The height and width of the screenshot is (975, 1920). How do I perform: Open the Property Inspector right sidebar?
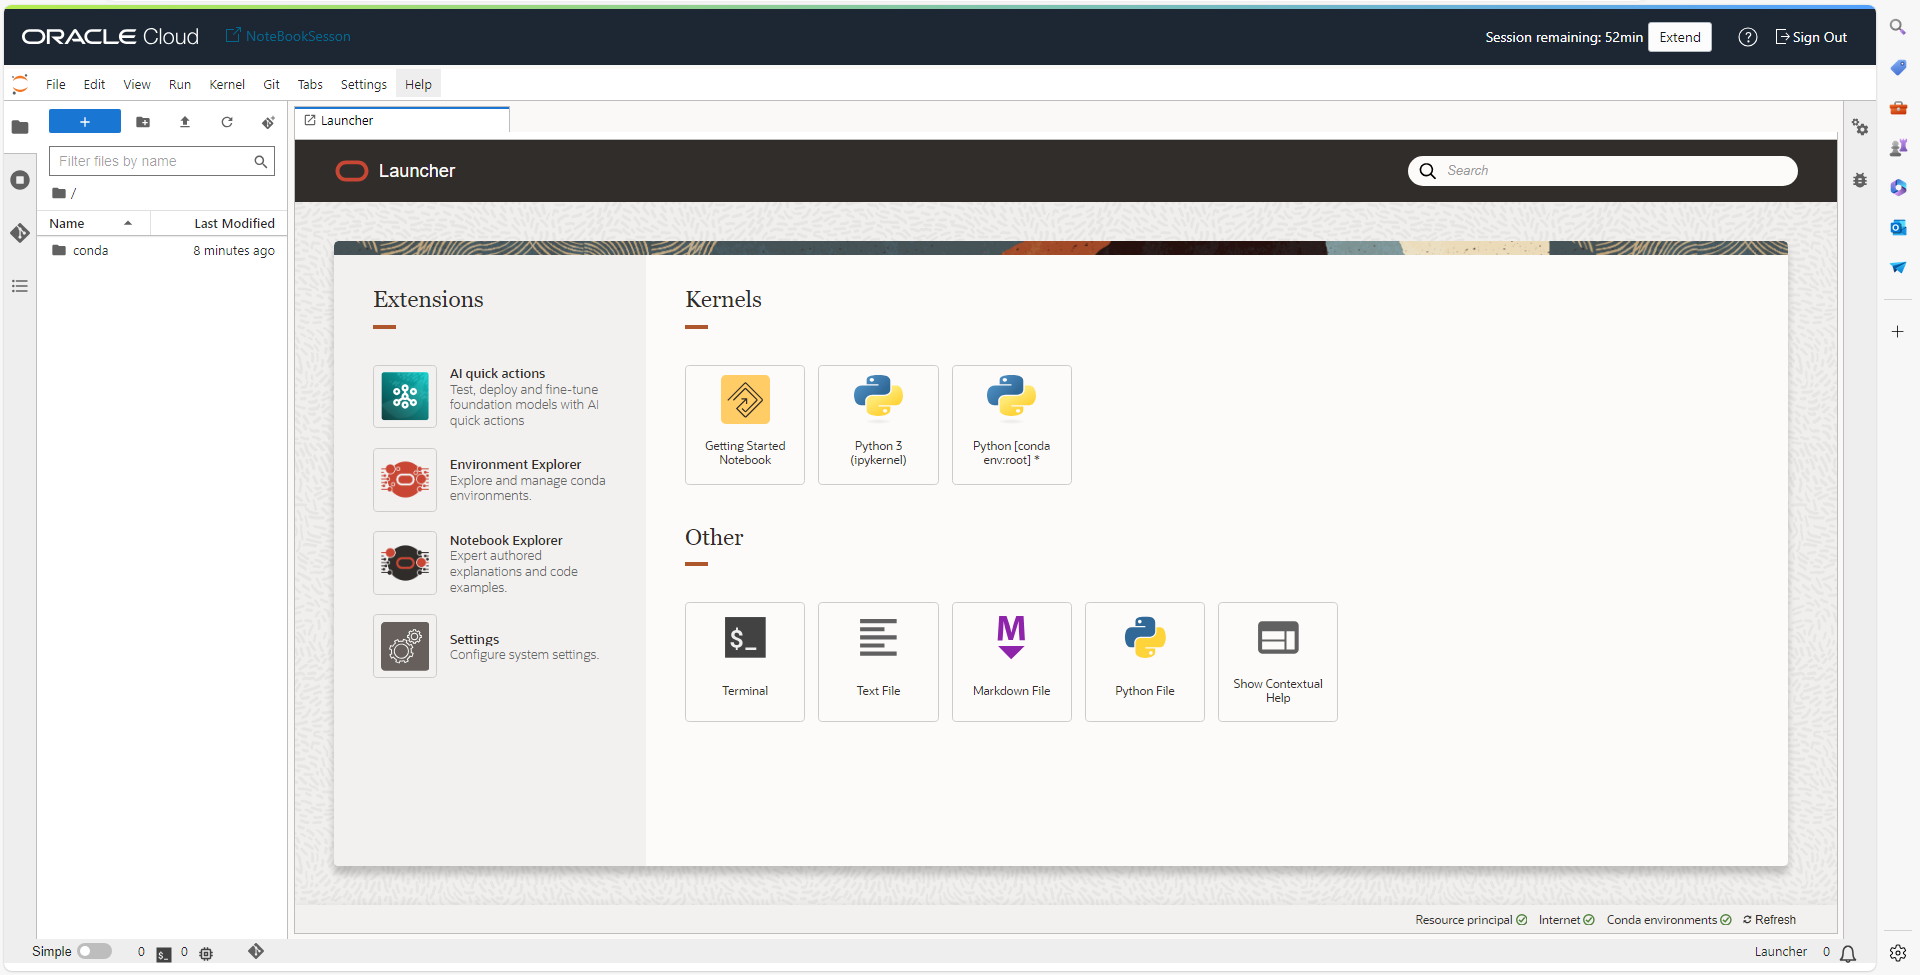coord(1860,127)
